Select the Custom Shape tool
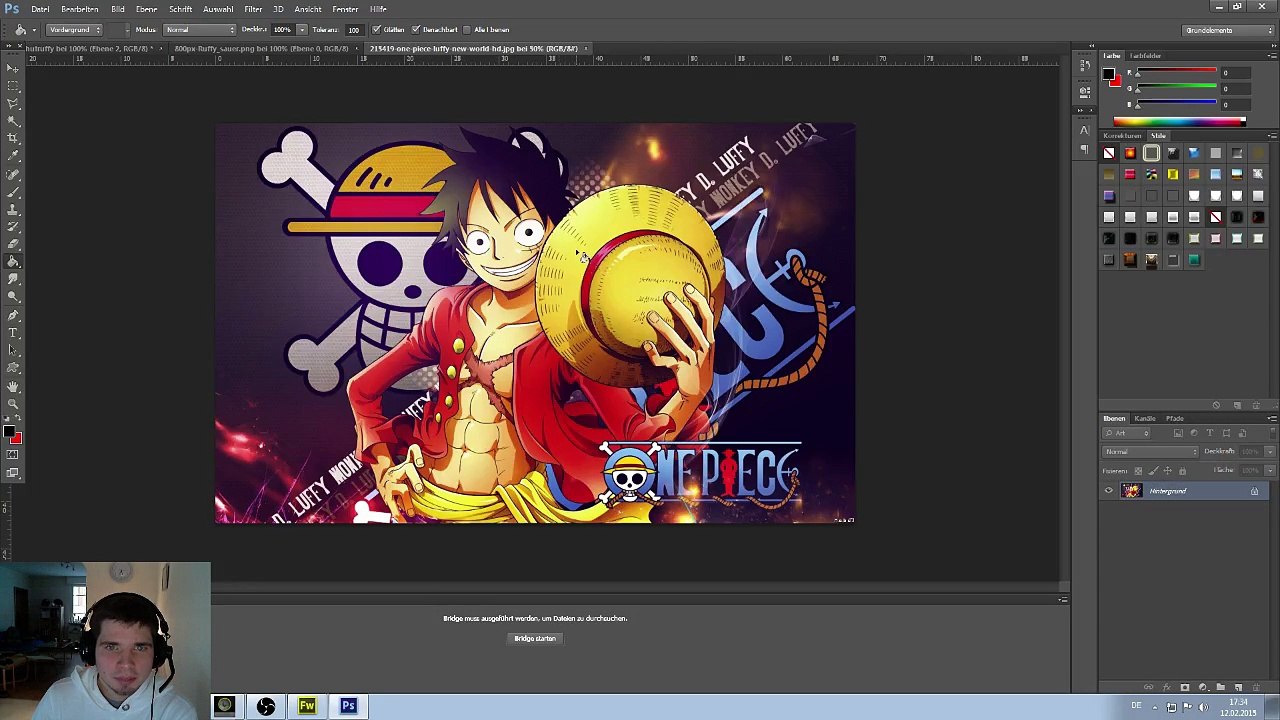Viewport: 1280px width, 720px height. click(x=12, y=367)
